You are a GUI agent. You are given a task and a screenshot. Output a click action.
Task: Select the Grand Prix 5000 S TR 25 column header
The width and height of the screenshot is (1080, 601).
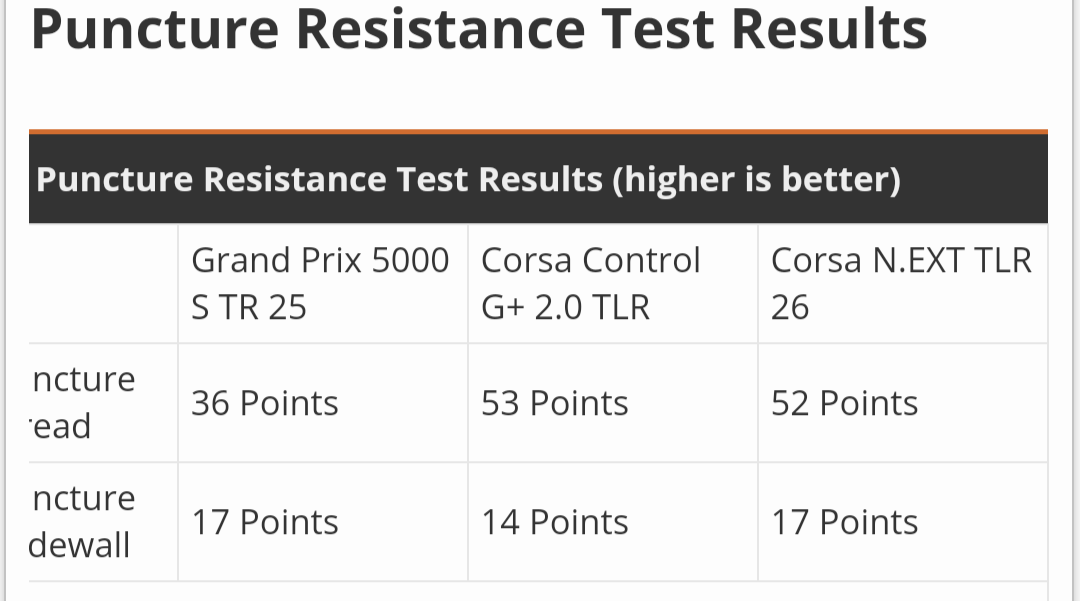(x=320, y=283)
